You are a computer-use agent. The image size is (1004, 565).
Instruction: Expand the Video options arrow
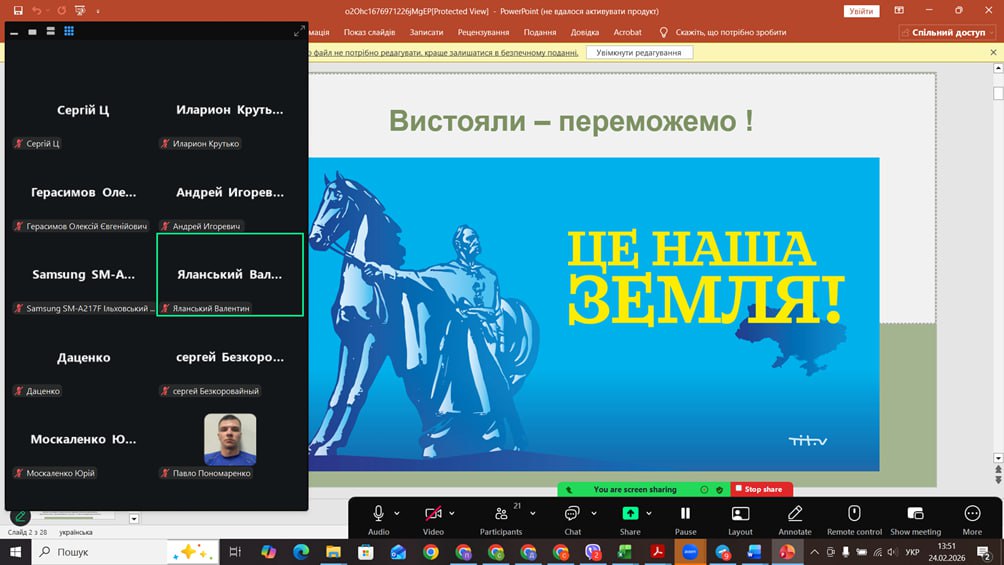(x=453, y=513)
